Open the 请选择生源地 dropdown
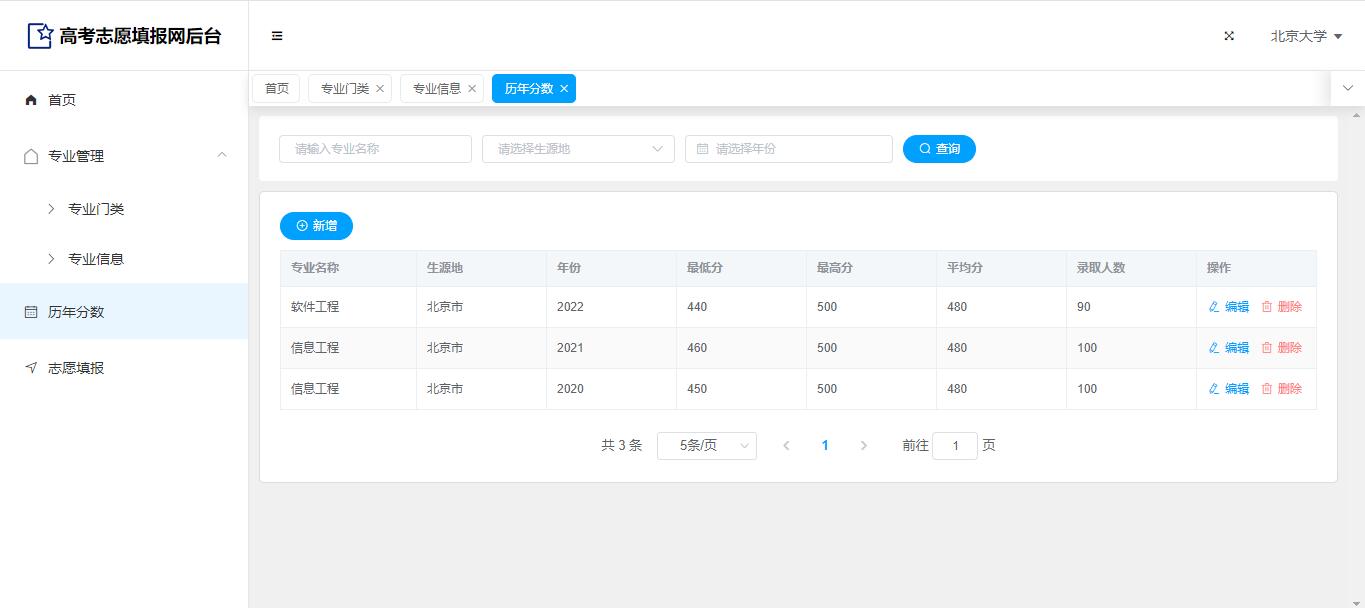This screenshot has height=608, width=1365. point(577,149)
